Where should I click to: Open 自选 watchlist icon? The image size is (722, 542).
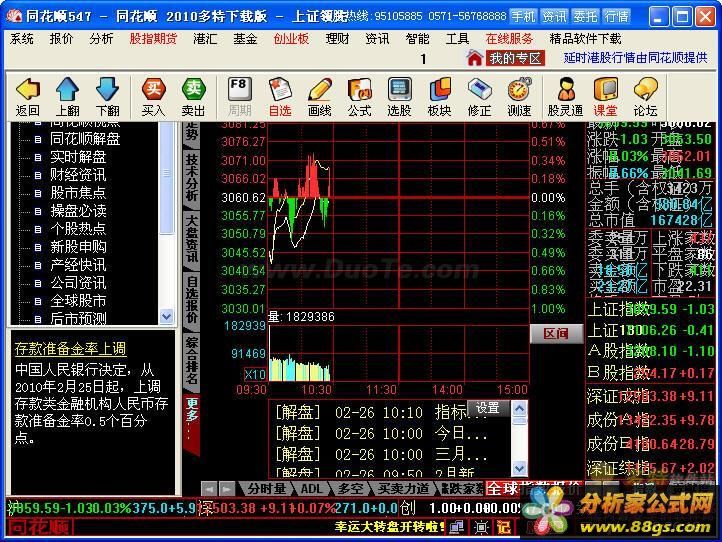point(280,89)
